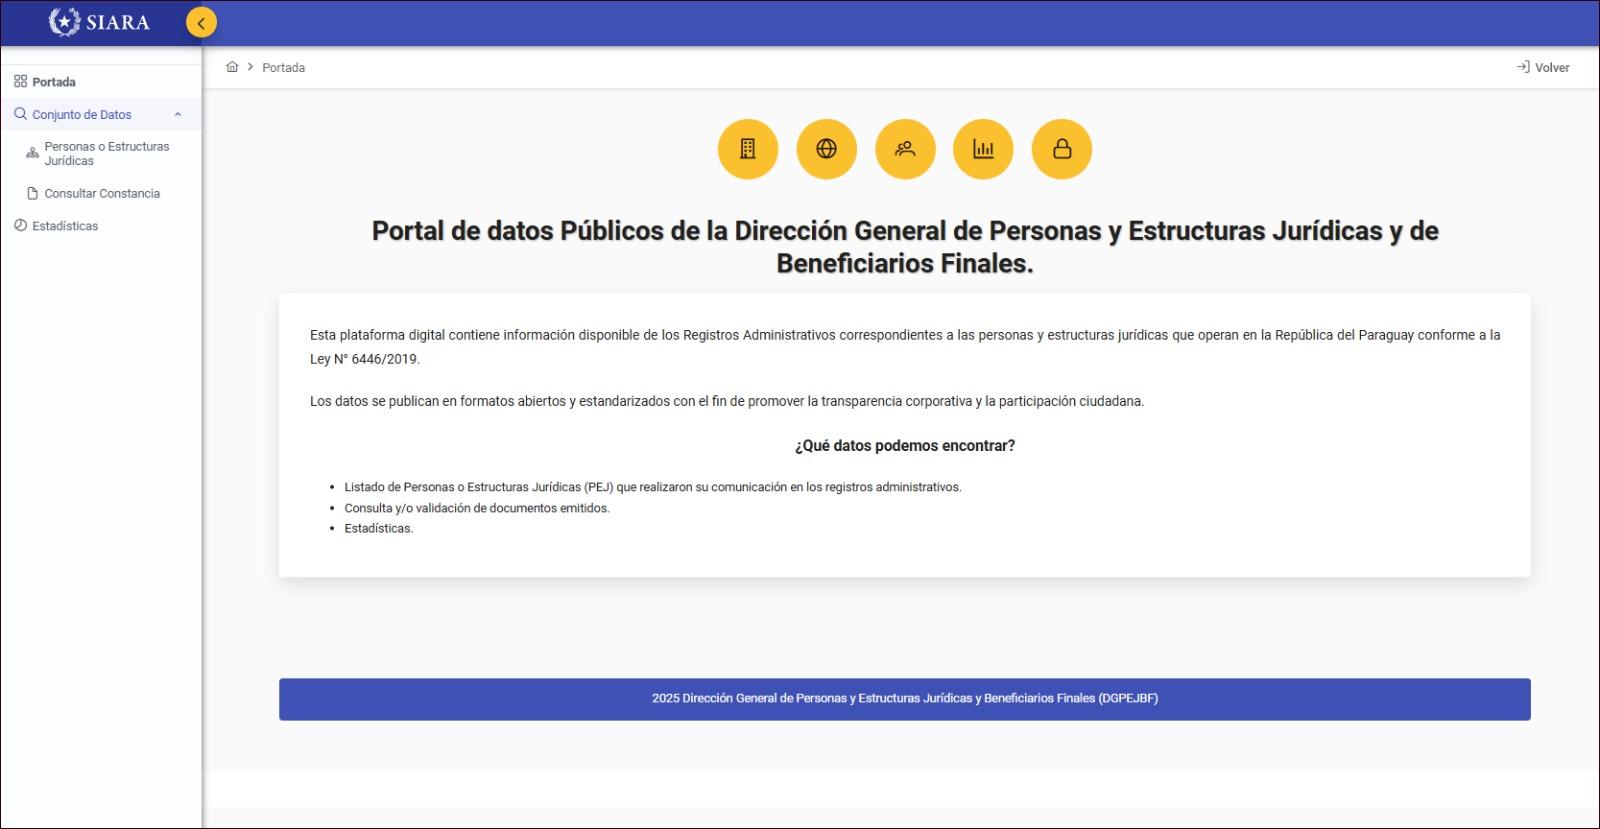Click the bar chart icon in yellow circle
The image size is (1600, 829).
pos(983,149)
